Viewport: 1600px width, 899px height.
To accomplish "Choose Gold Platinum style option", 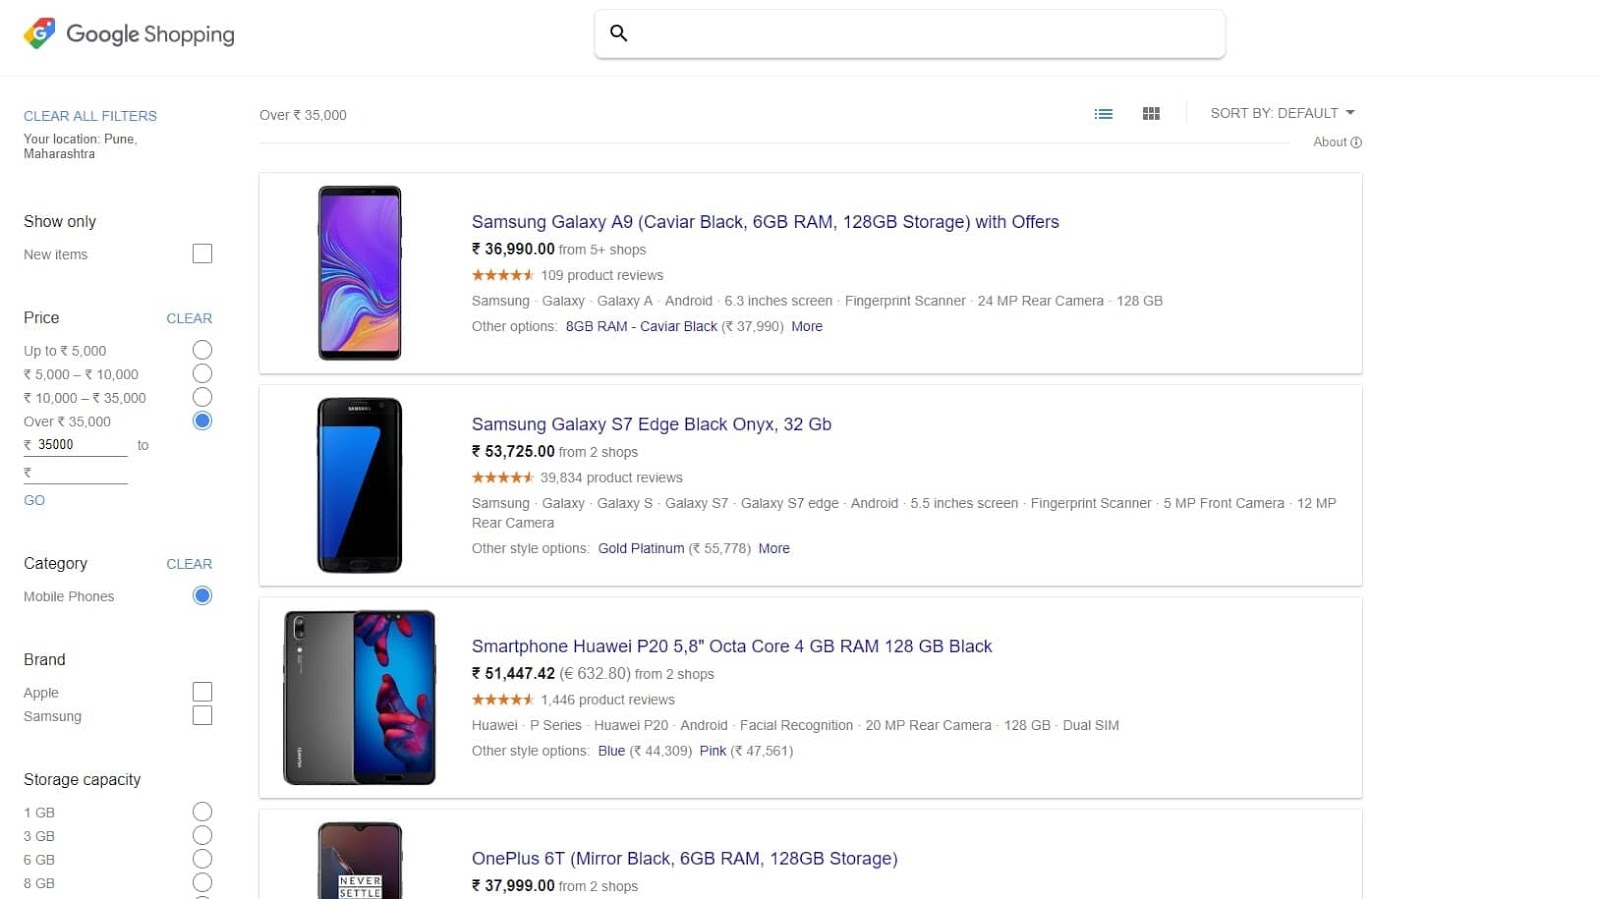I will pos(641,548).
